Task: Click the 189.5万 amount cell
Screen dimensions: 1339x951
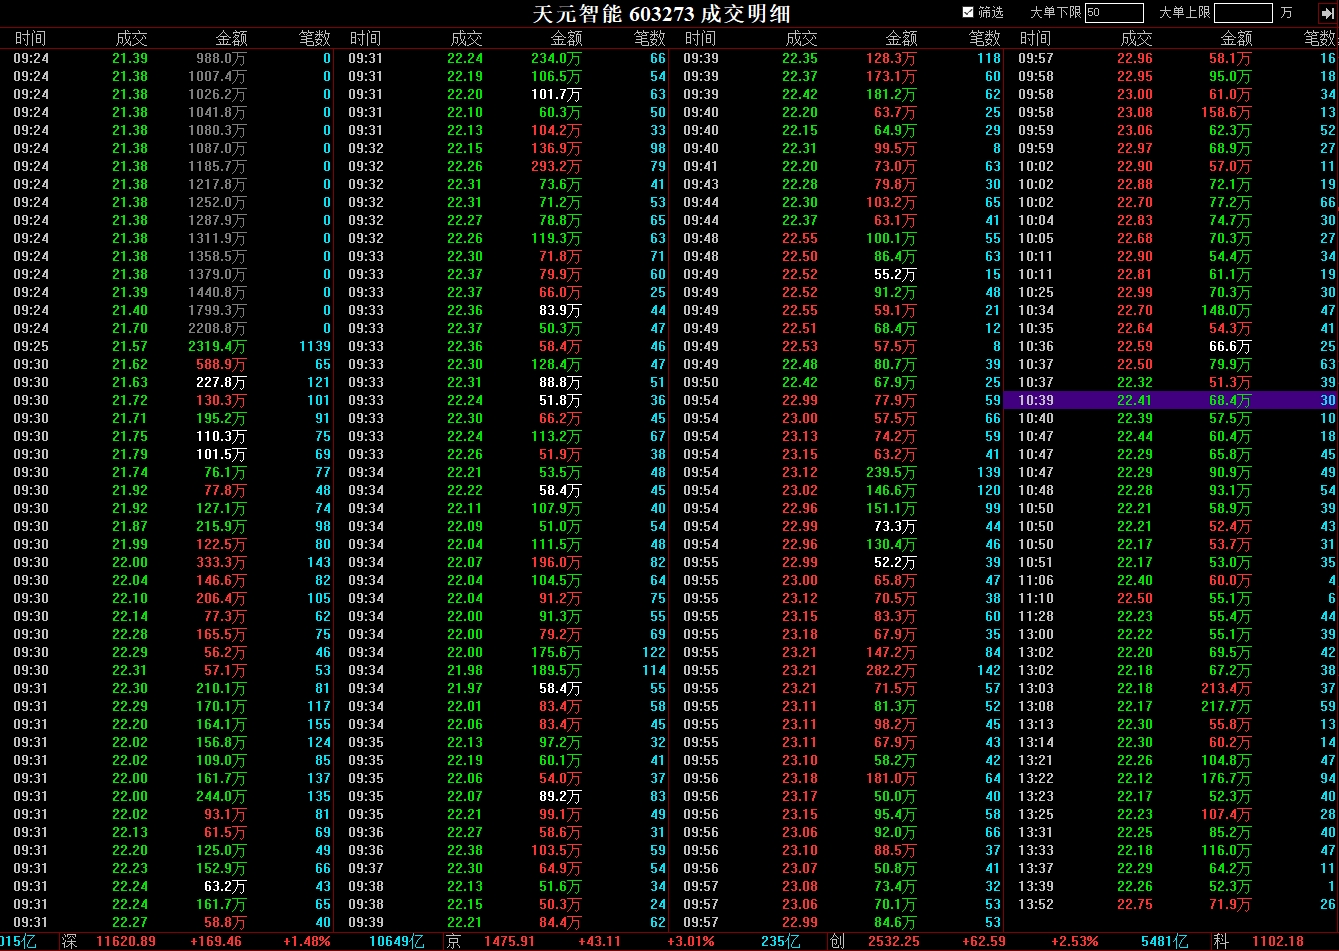Action: click(x=556, y=670)
